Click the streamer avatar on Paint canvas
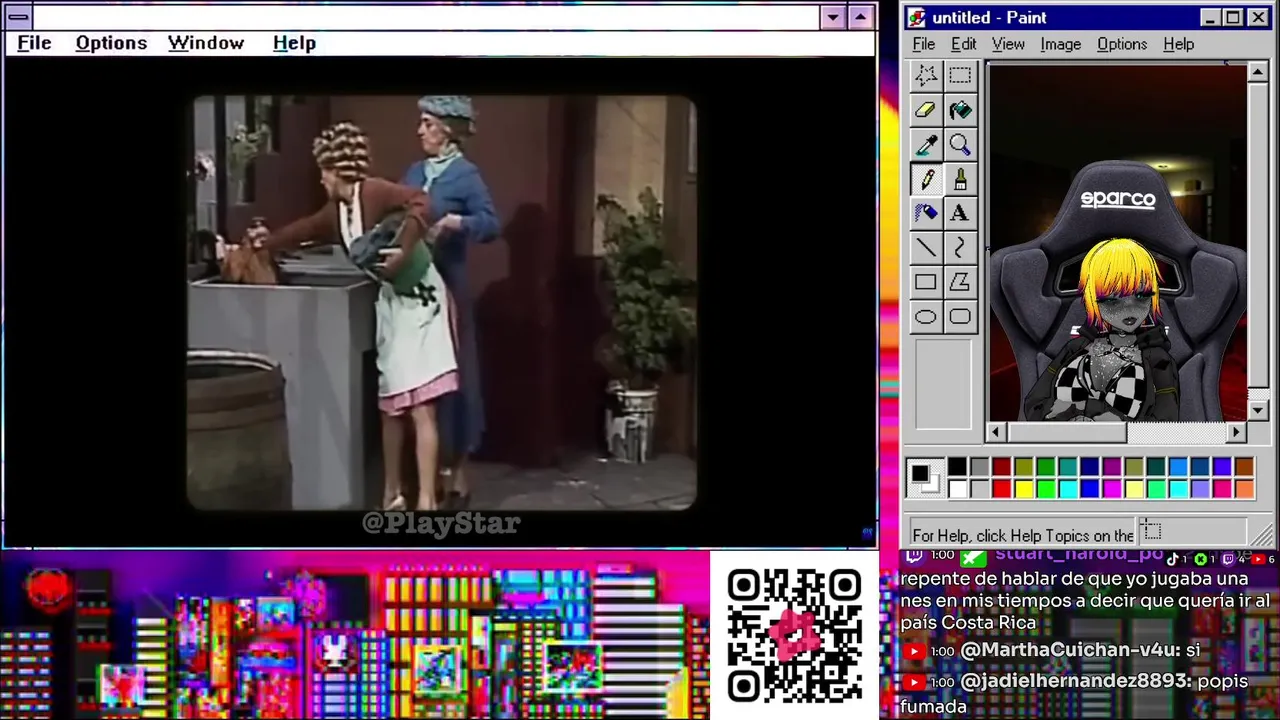This screenshot has height=720, width=1280. pos(1117,330)
